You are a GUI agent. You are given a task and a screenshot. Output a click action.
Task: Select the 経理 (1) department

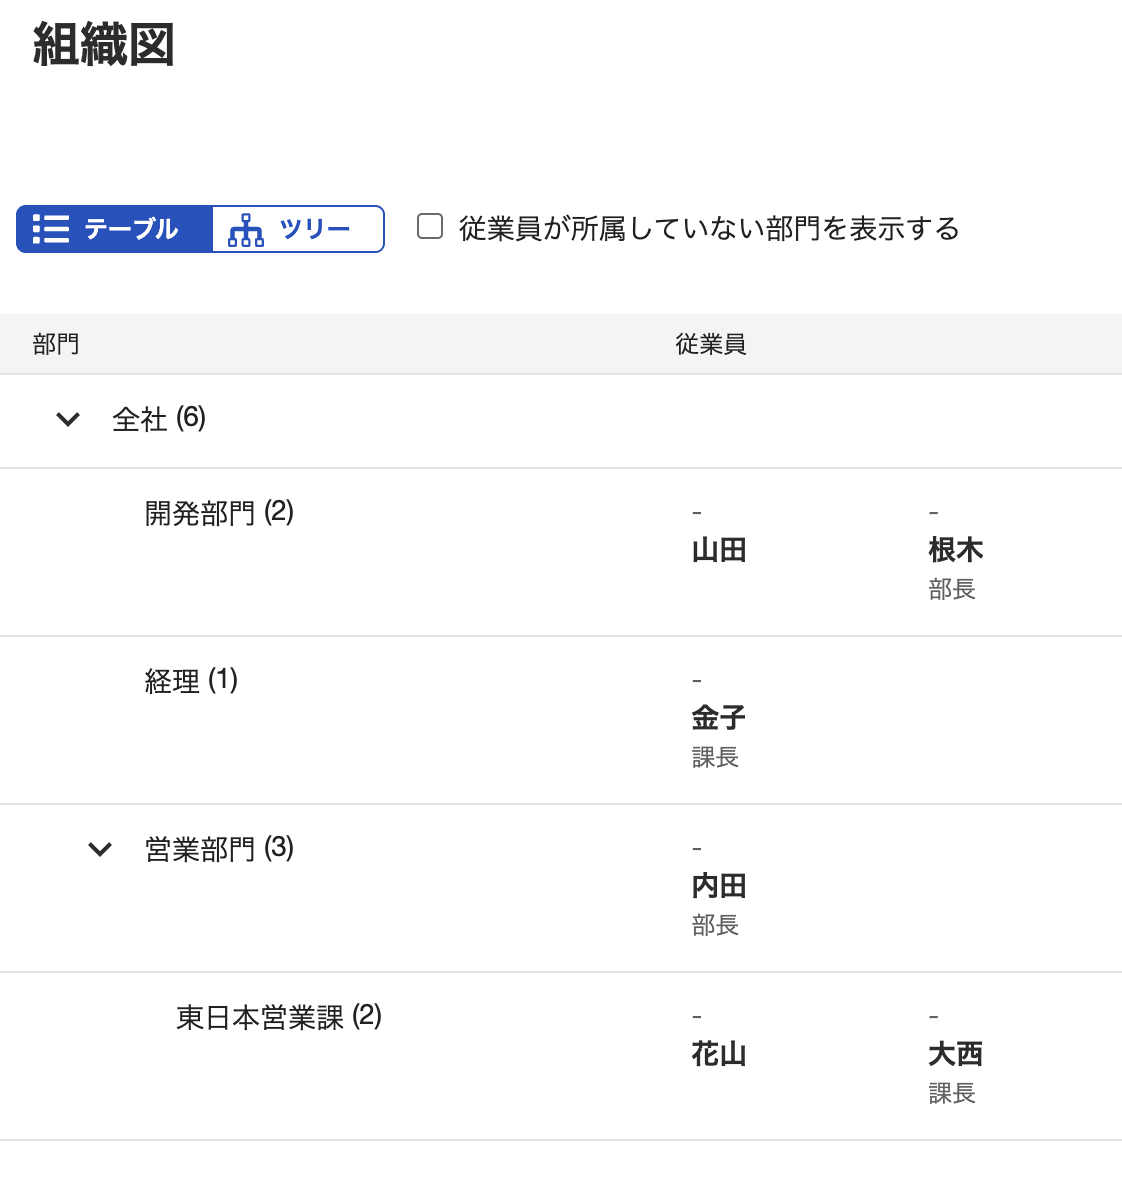pyautogui.click(x=191, y=680)
